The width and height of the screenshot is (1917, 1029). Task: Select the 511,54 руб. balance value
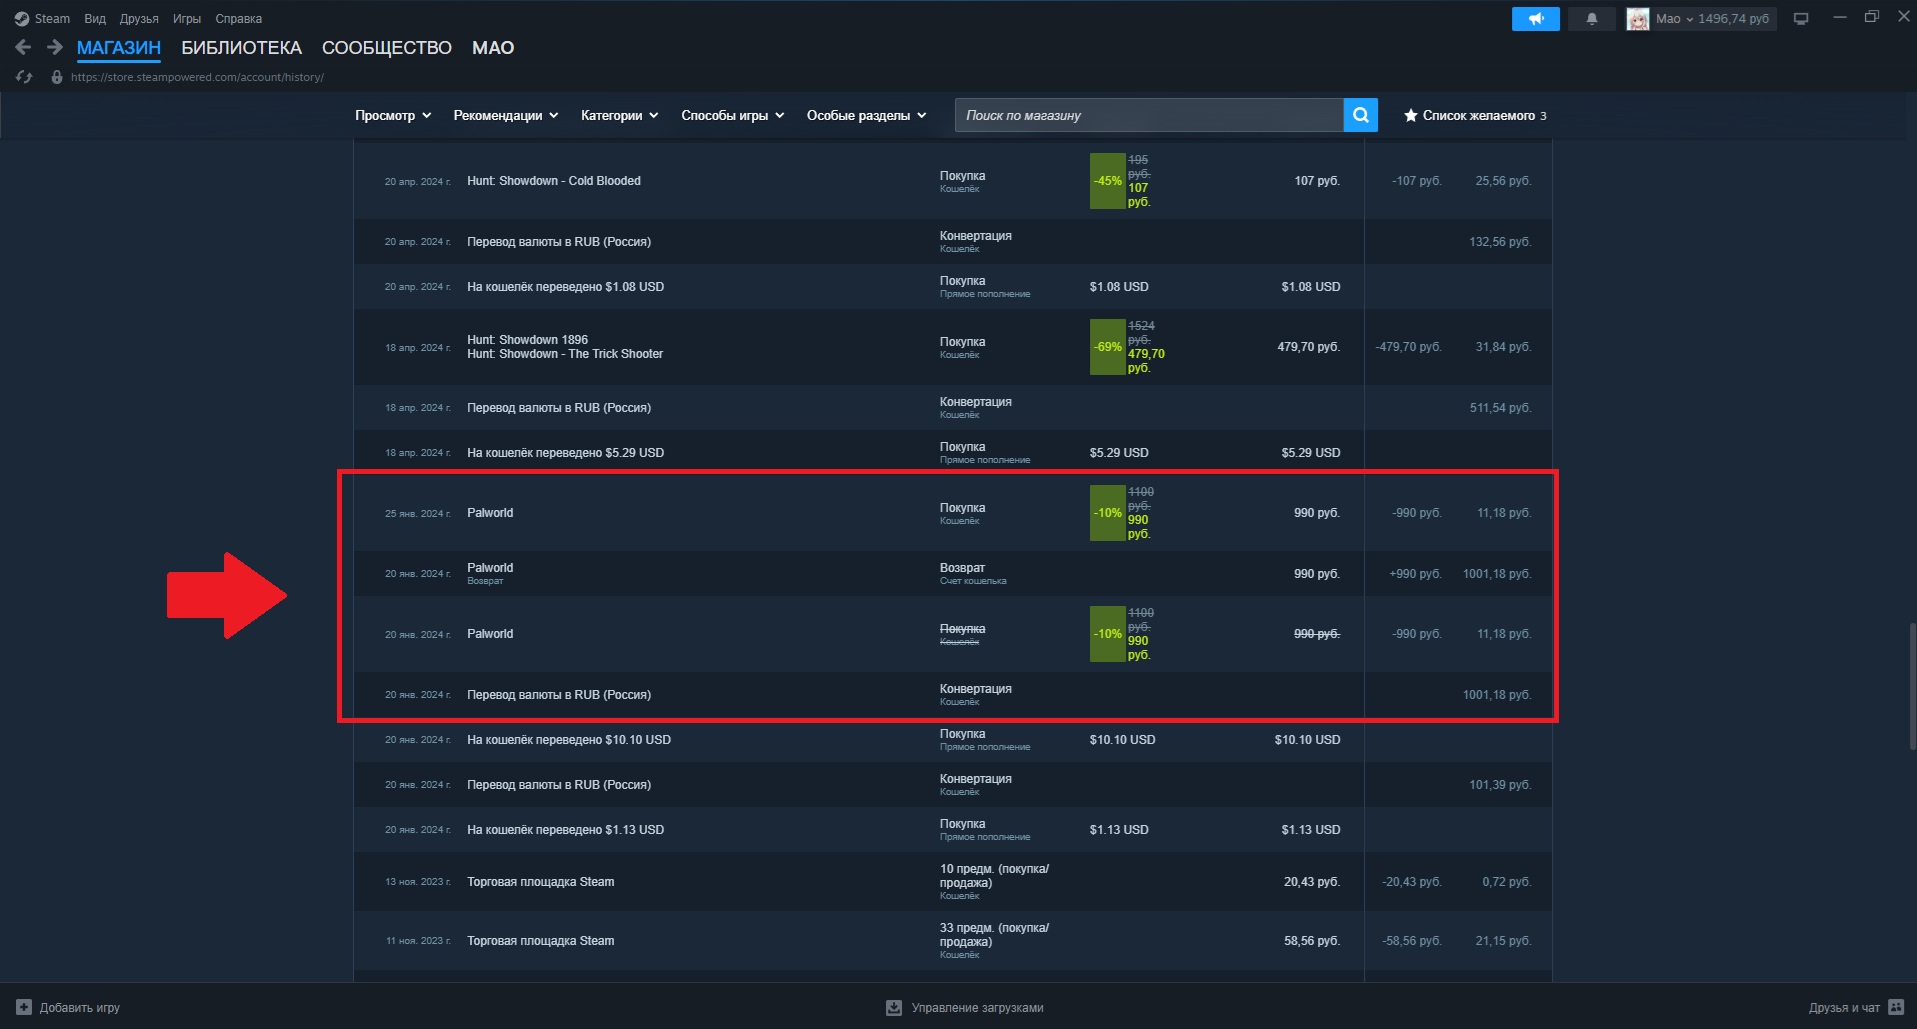(1500, 408)
